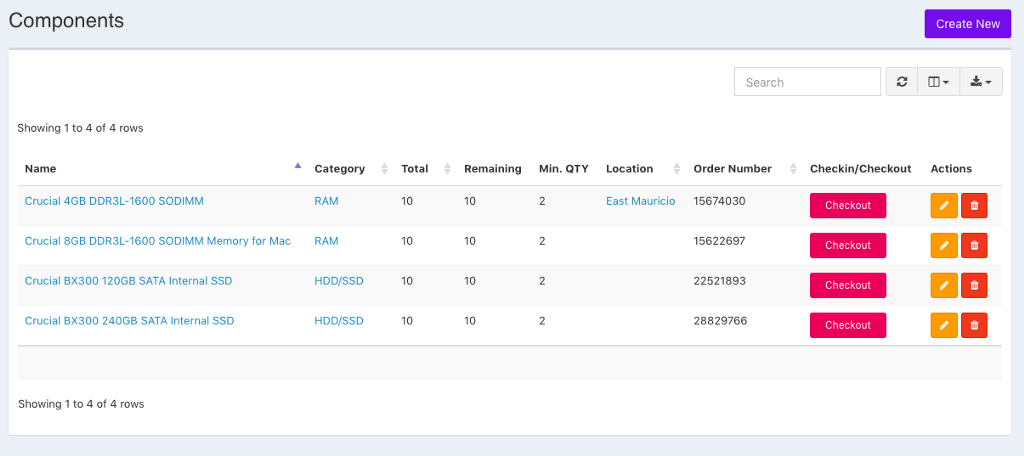The image size is (1024, 456).
Task: Sort table by Category column header
Action: point(339,169)
